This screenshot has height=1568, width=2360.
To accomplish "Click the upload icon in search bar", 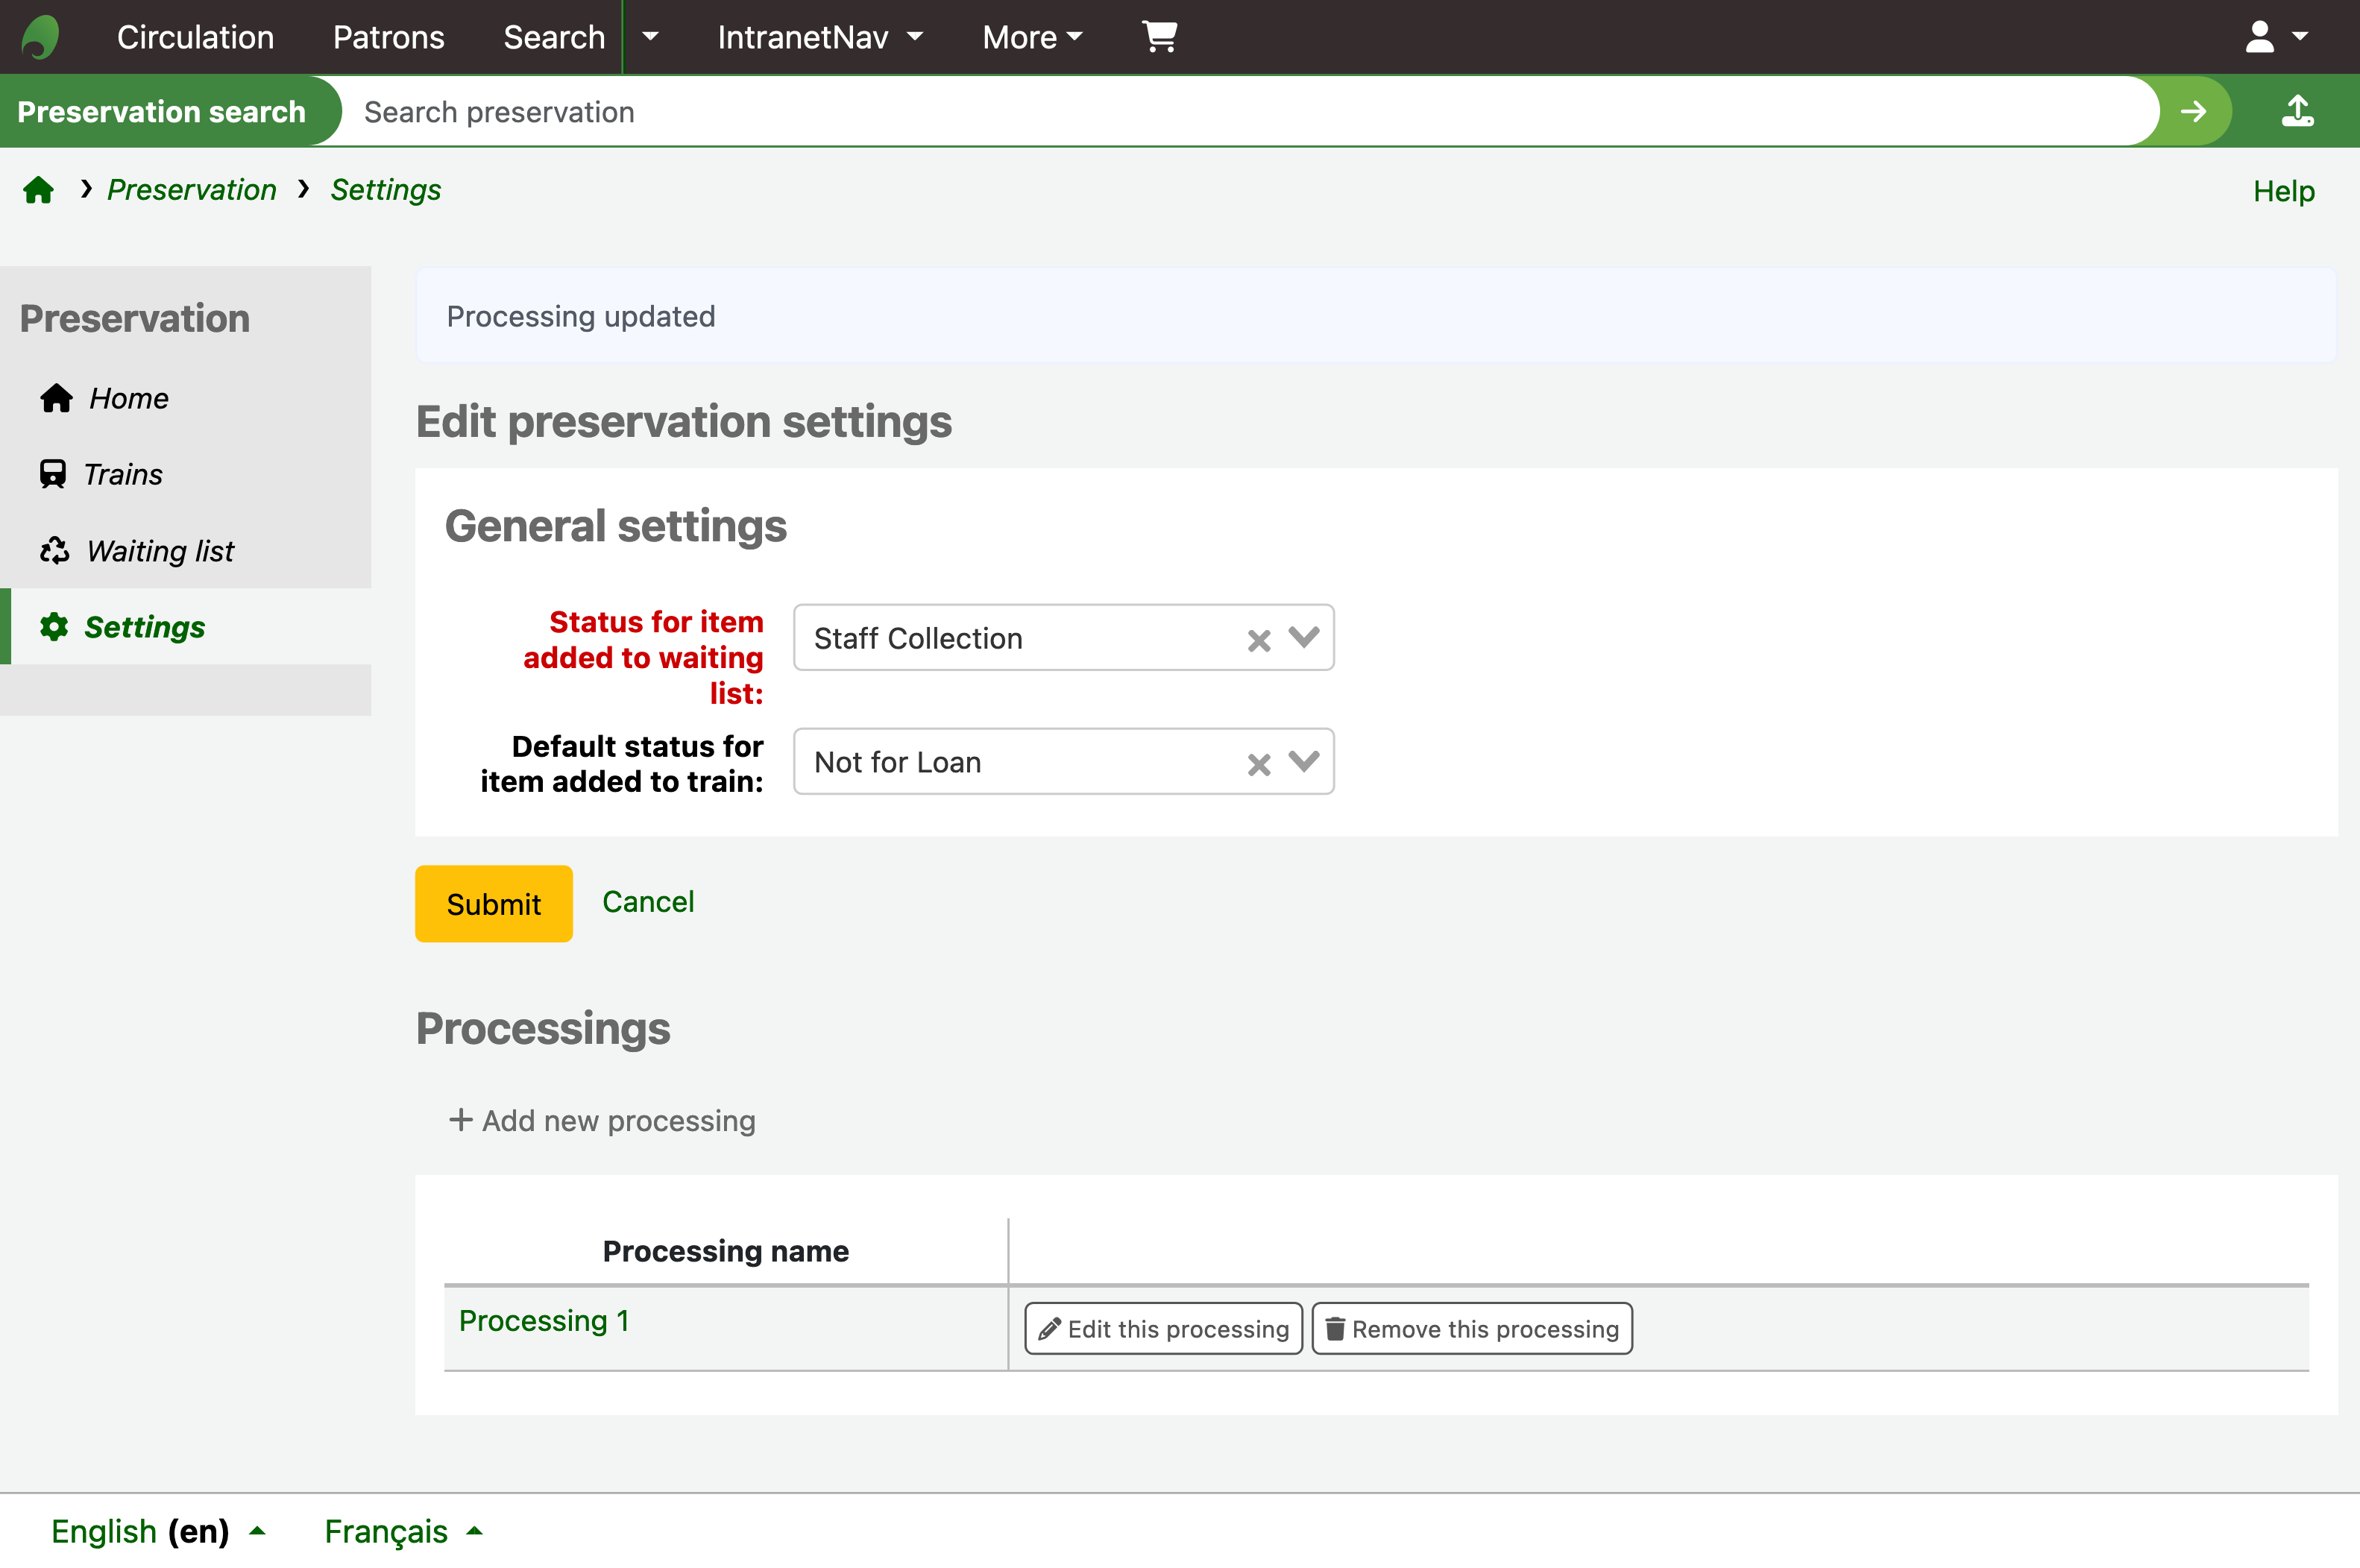I will (2298, 111).
